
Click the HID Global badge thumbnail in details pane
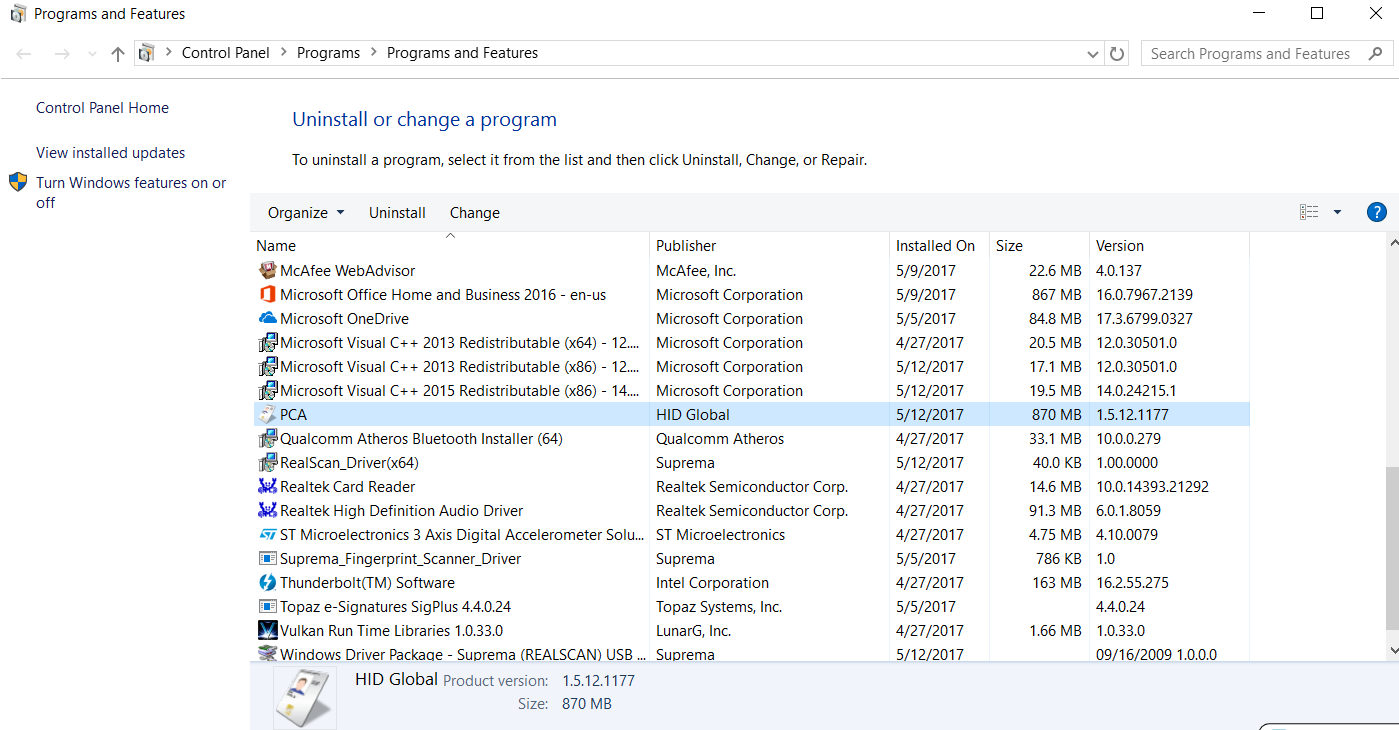304,697
